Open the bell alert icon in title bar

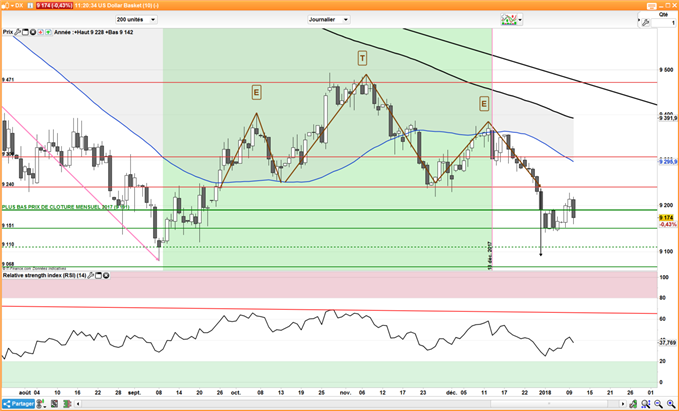6,6
